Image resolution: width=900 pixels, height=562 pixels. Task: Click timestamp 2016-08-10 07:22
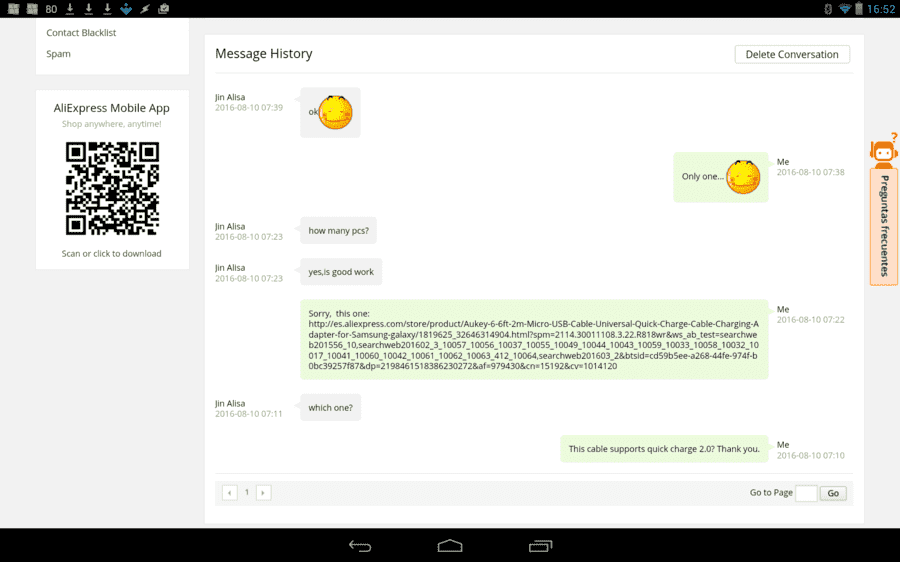pyautogui.click(x=810, y=320)
